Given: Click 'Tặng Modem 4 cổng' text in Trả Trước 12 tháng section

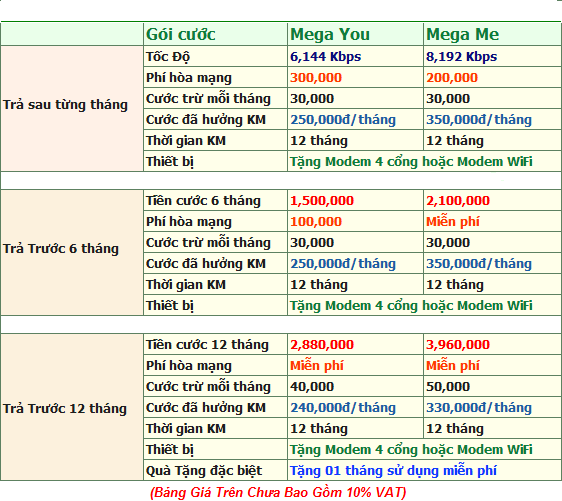Looking at the screenshot, I should [354, 450].
